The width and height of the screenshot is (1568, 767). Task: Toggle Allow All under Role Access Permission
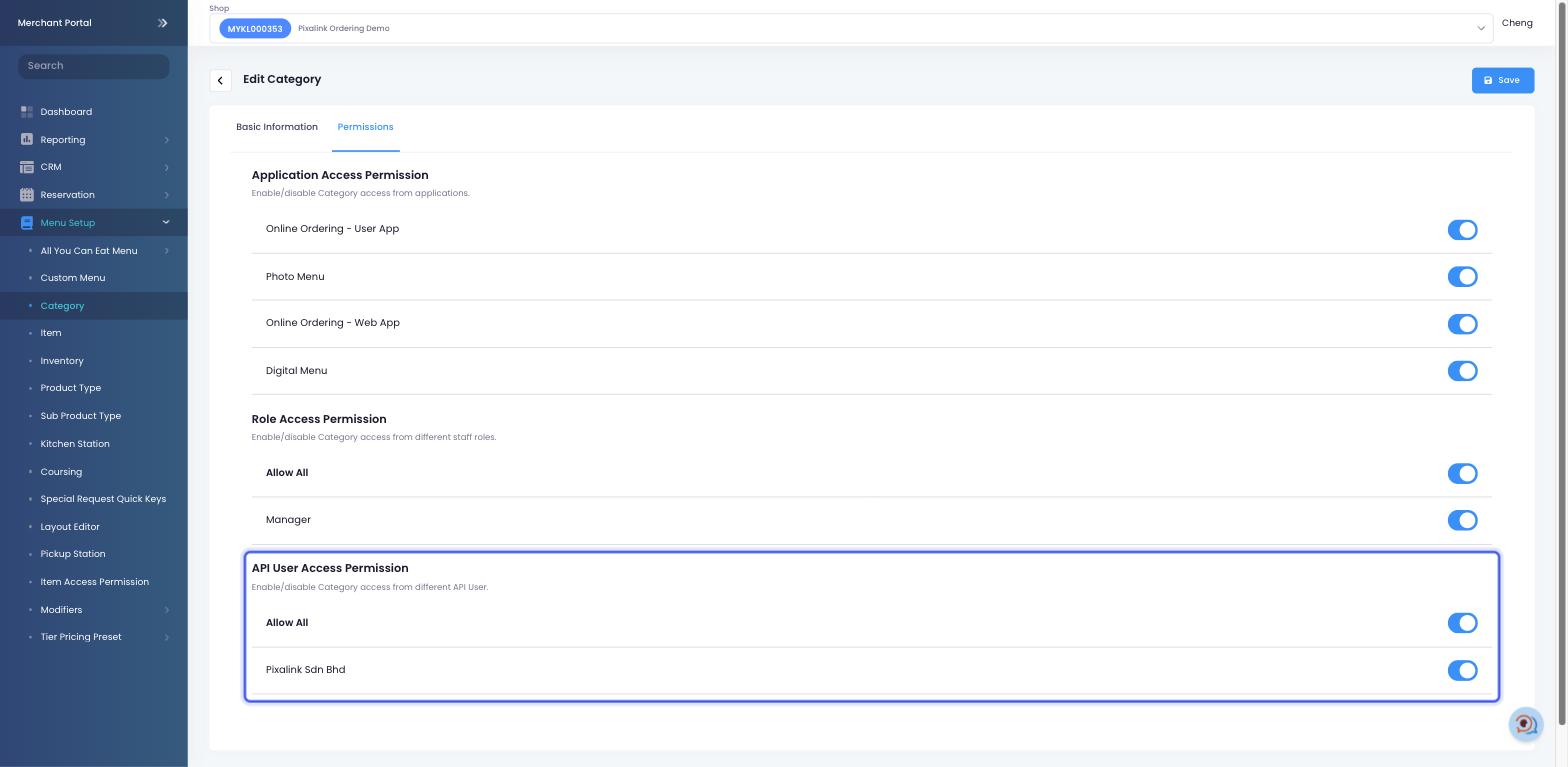(1462, 474)
